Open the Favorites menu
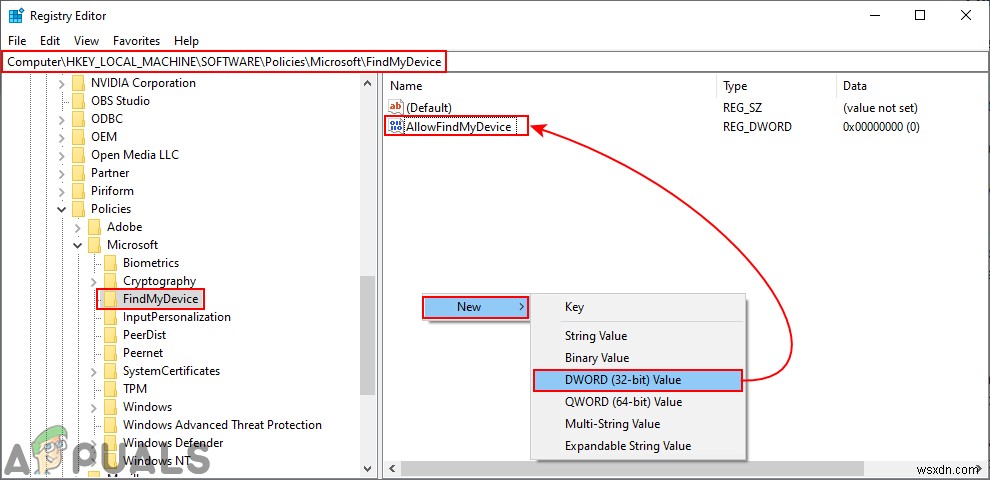The image size is (990, 480). coord(136,40)
